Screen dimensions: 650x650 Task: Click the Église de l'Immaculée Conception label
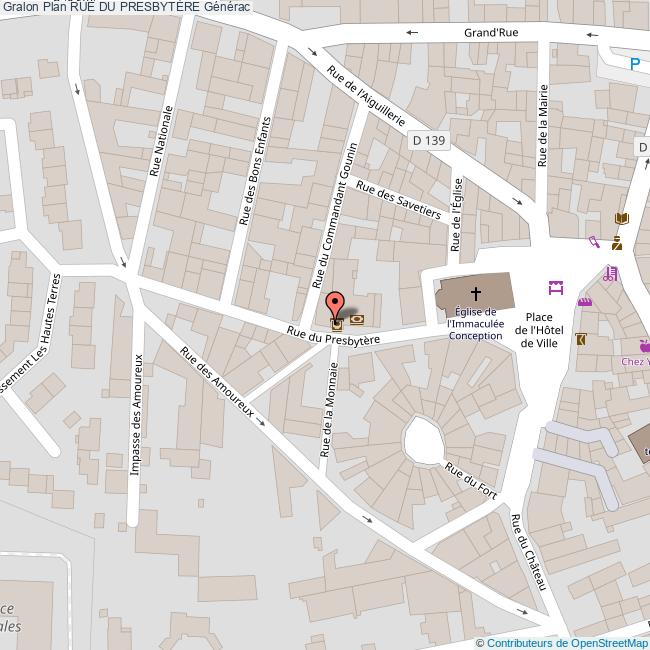click(x=475, y=323)
